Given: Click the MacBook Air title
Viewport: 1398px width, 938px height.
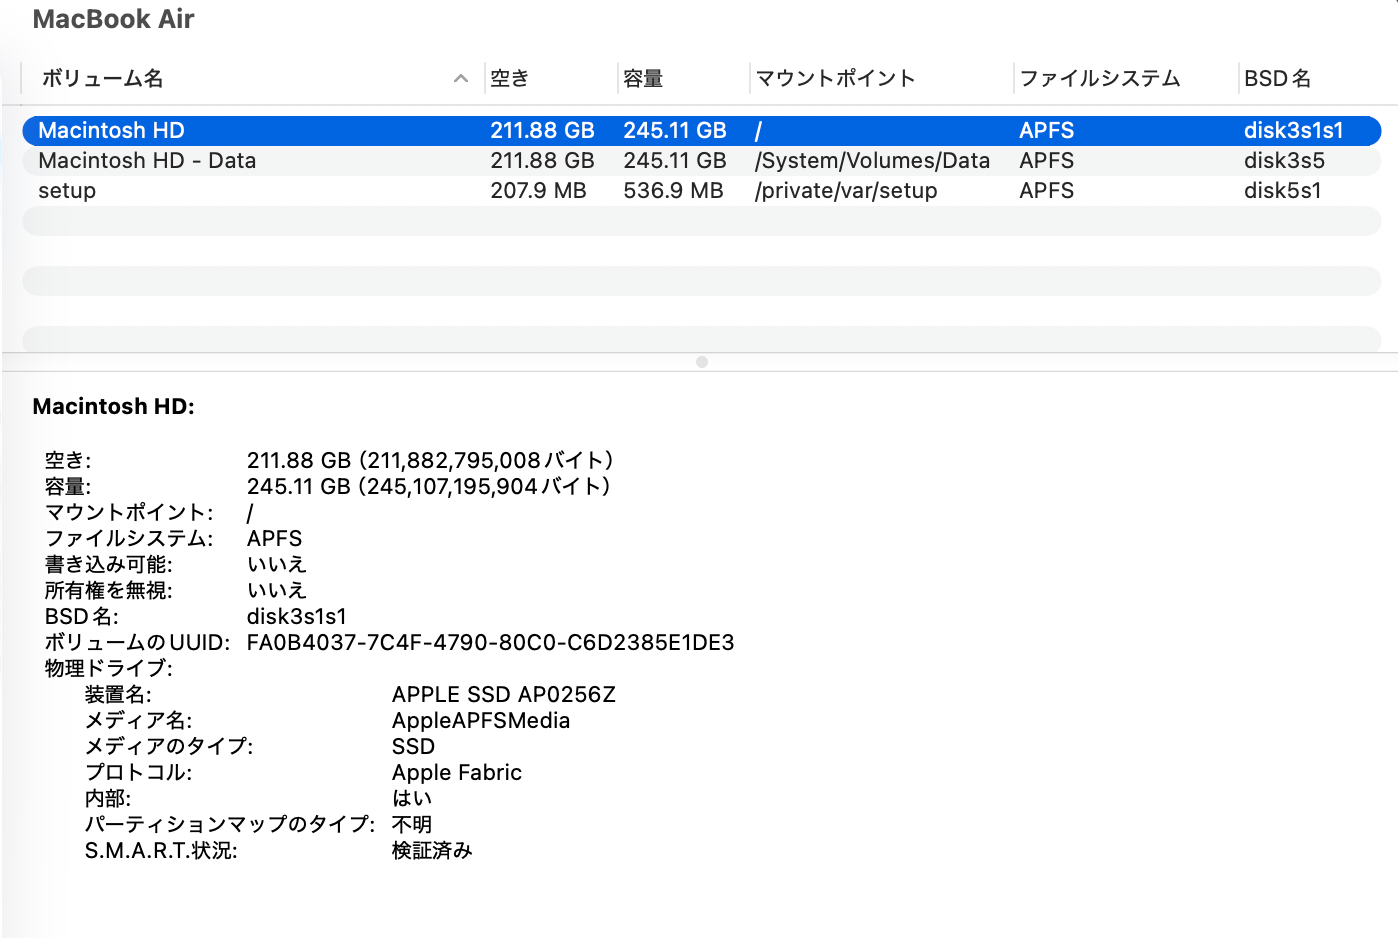Looking at the screenshot, I should [113, 19].
